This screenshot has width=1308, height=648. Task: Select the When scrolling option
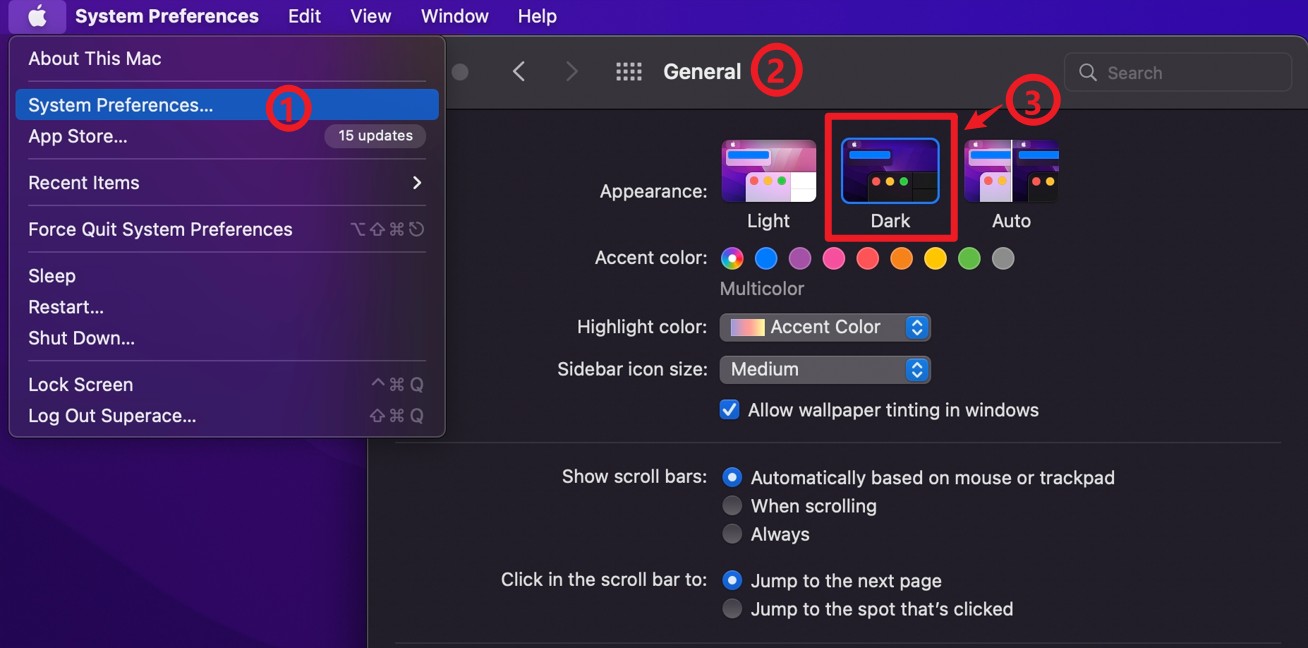pos(732,505)
